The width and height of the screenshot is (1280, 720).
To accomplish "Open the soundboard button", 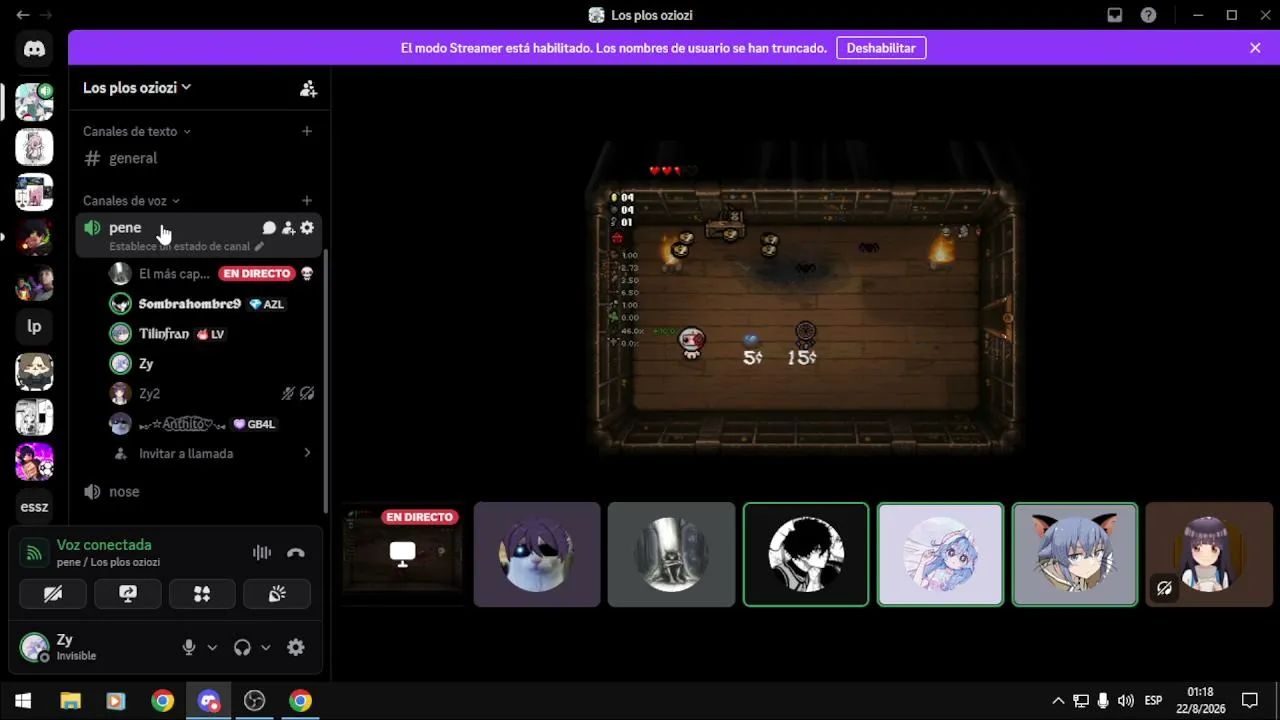I will click(x=277, y=594).
